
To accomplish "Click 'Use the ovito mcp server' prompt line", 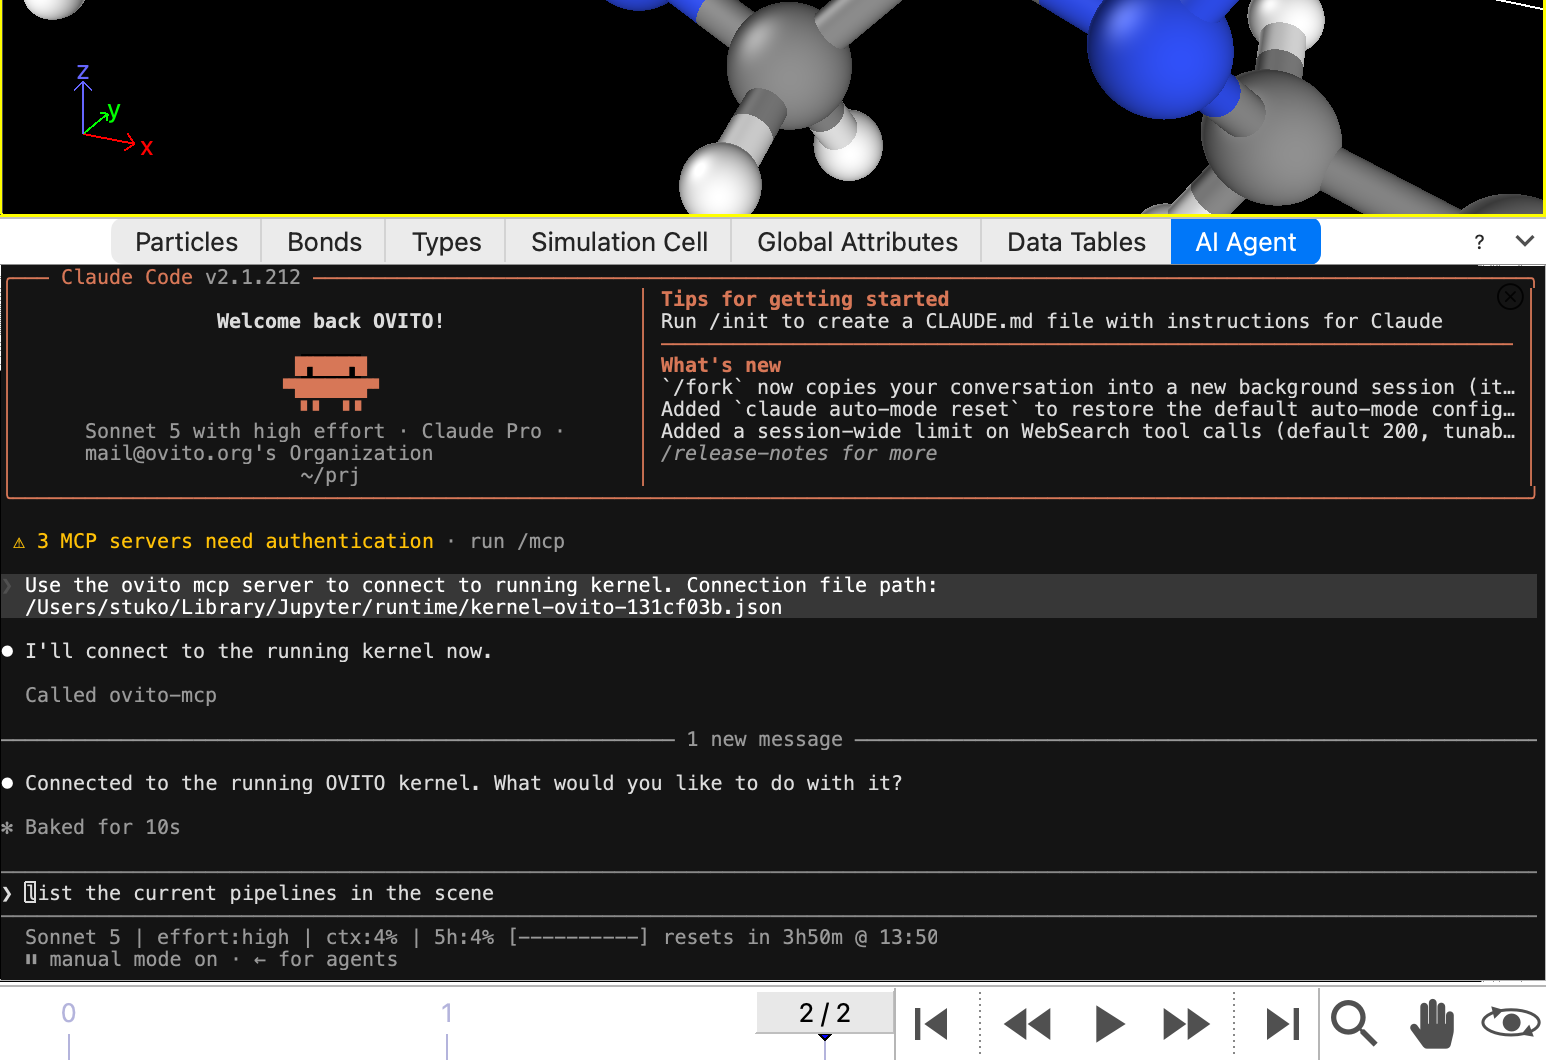I will 481,585.
